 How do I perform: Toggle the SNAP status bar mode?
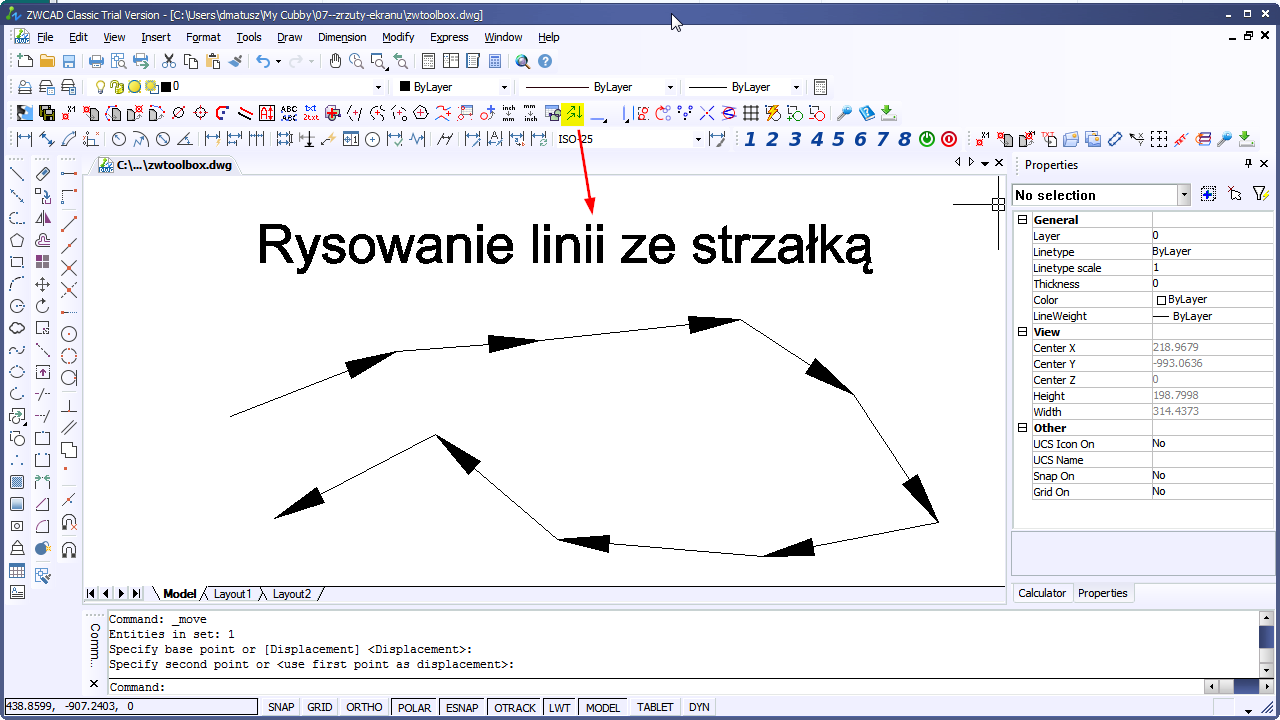coord(281,707)
